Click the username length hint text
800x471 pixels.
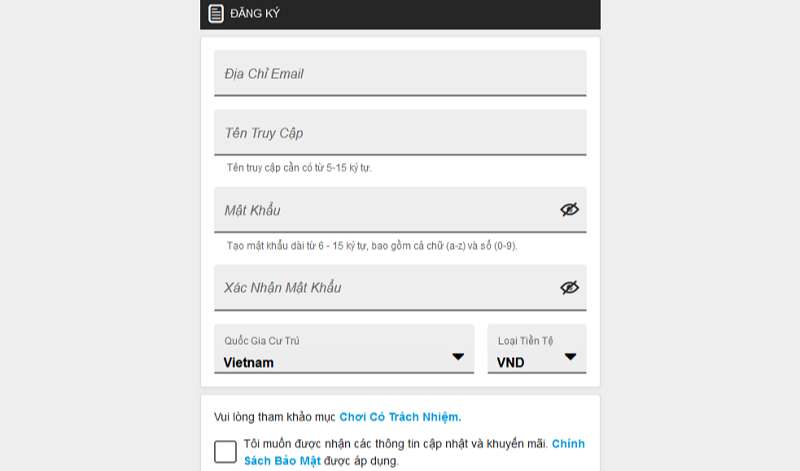[299, 167]
